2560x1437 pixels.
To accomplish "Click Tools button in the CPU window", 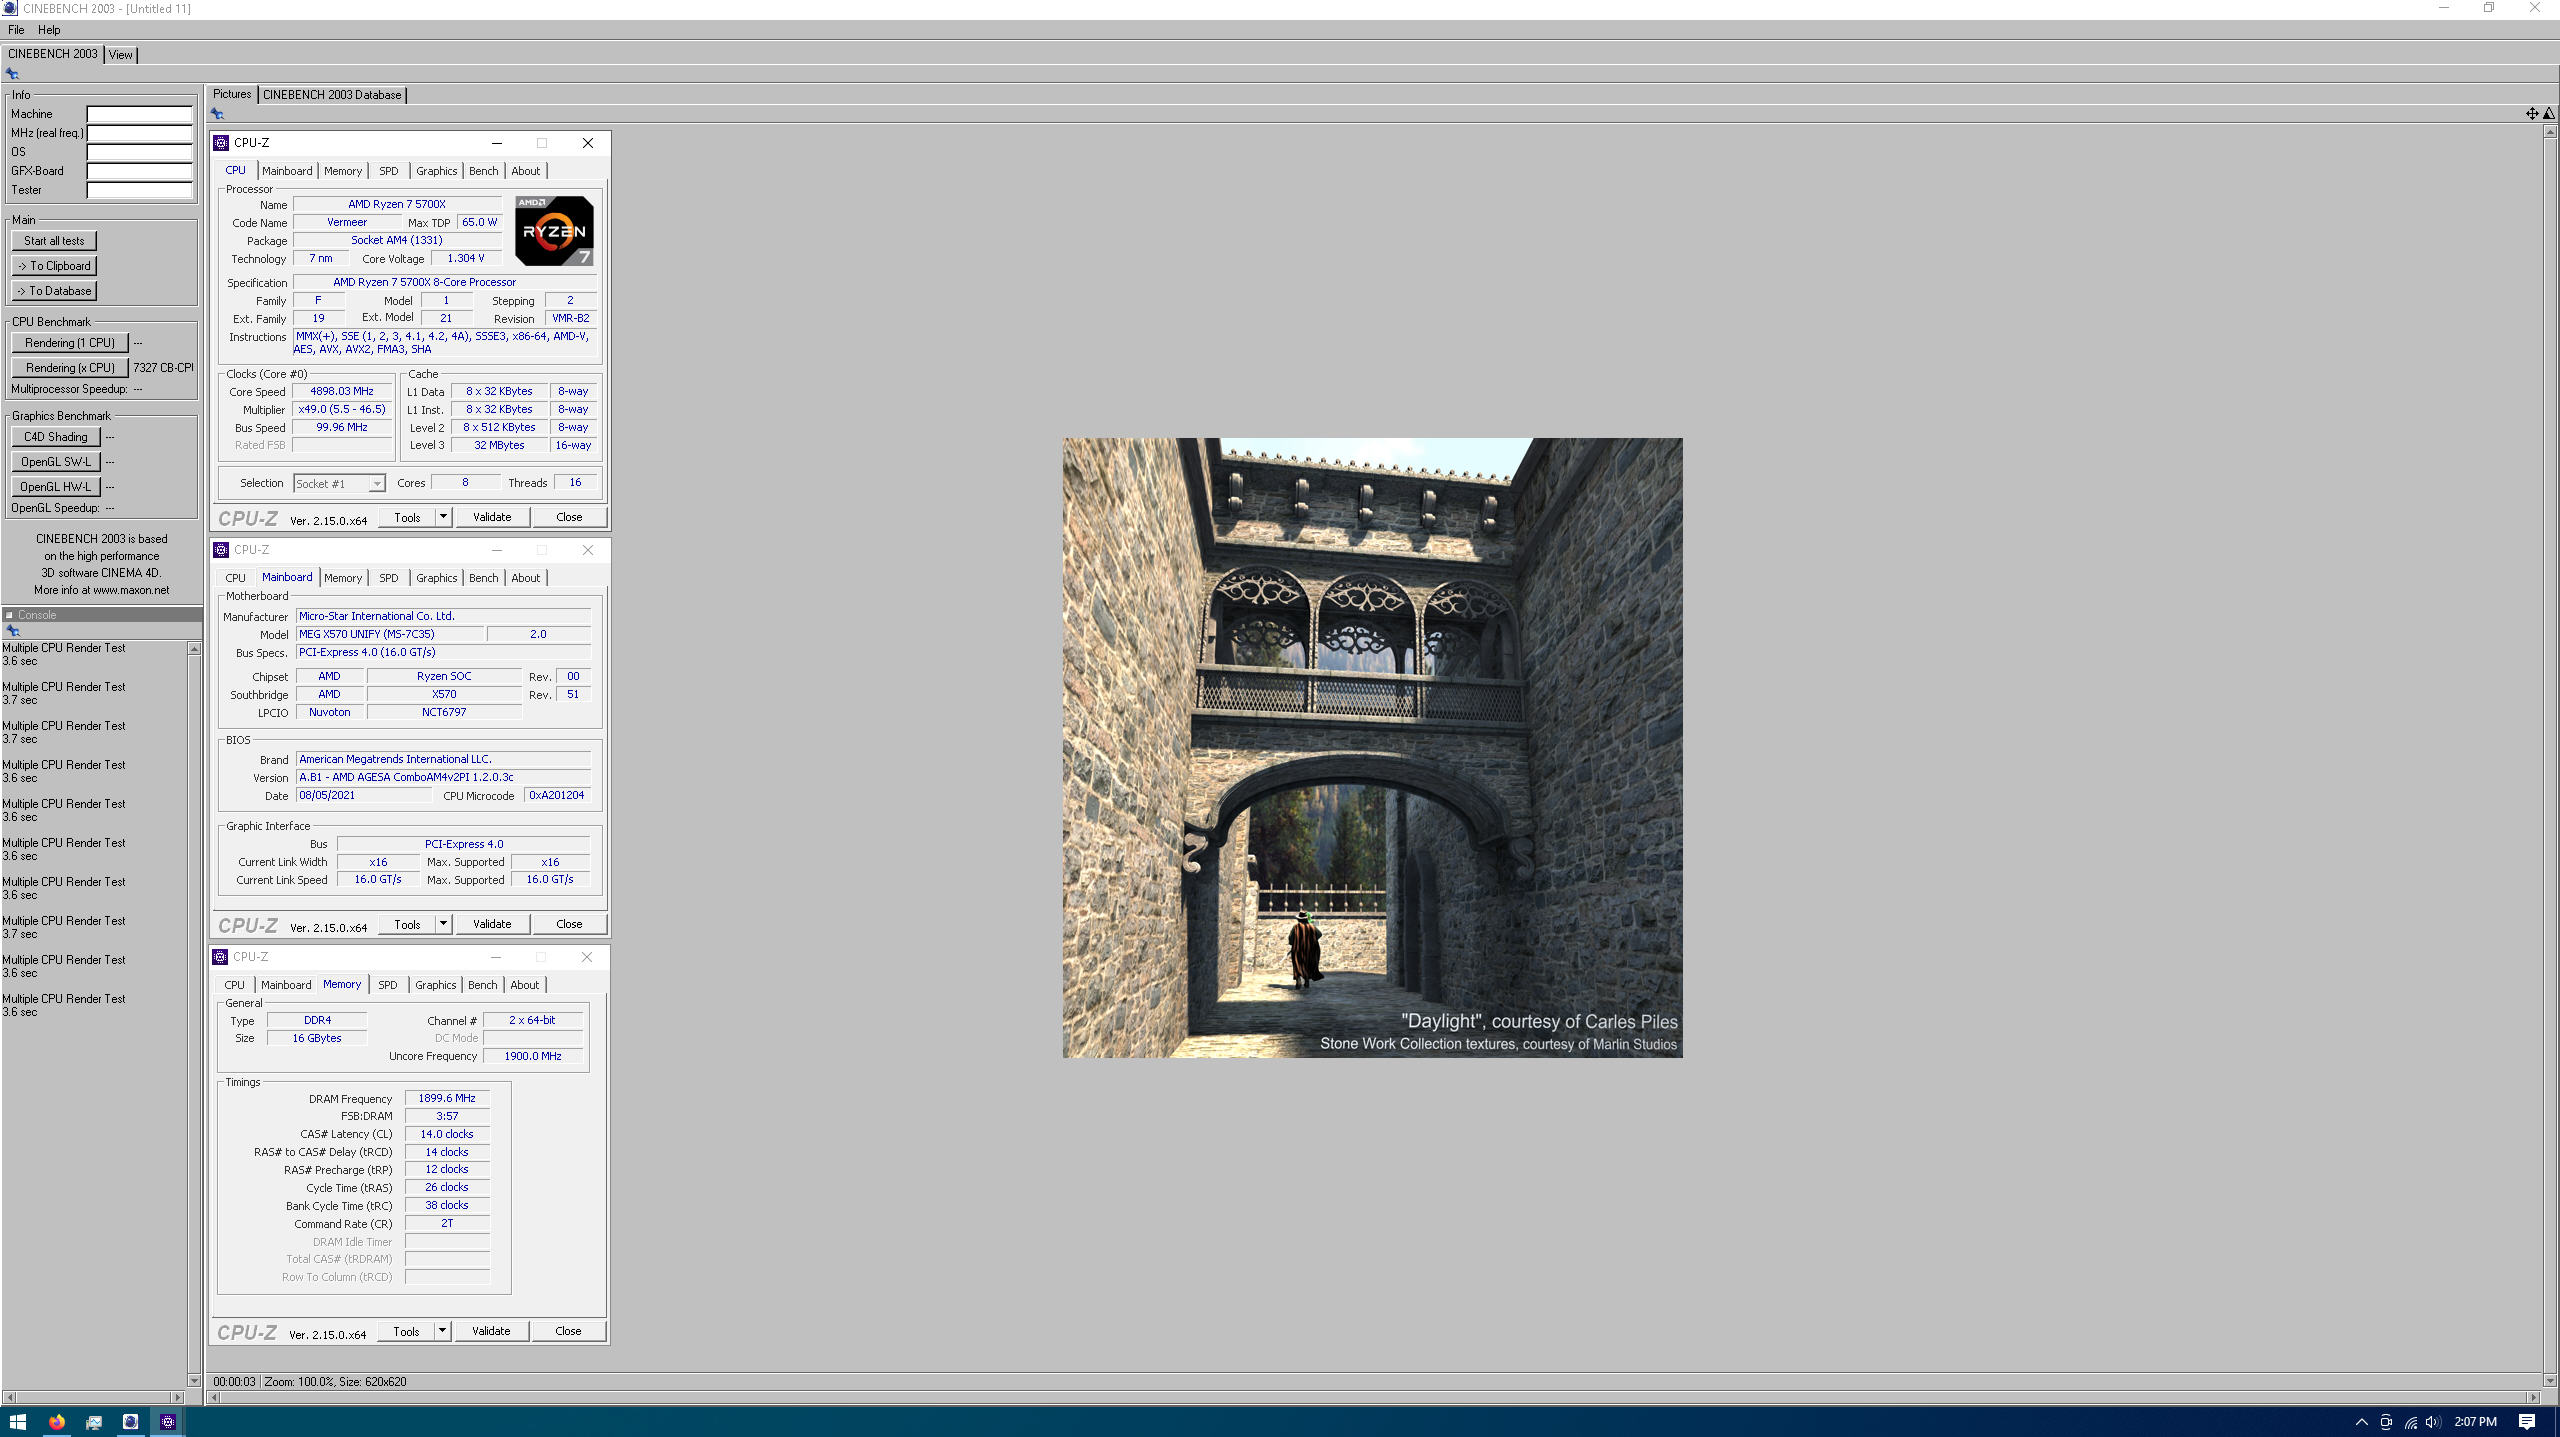I will pos(407,517).
